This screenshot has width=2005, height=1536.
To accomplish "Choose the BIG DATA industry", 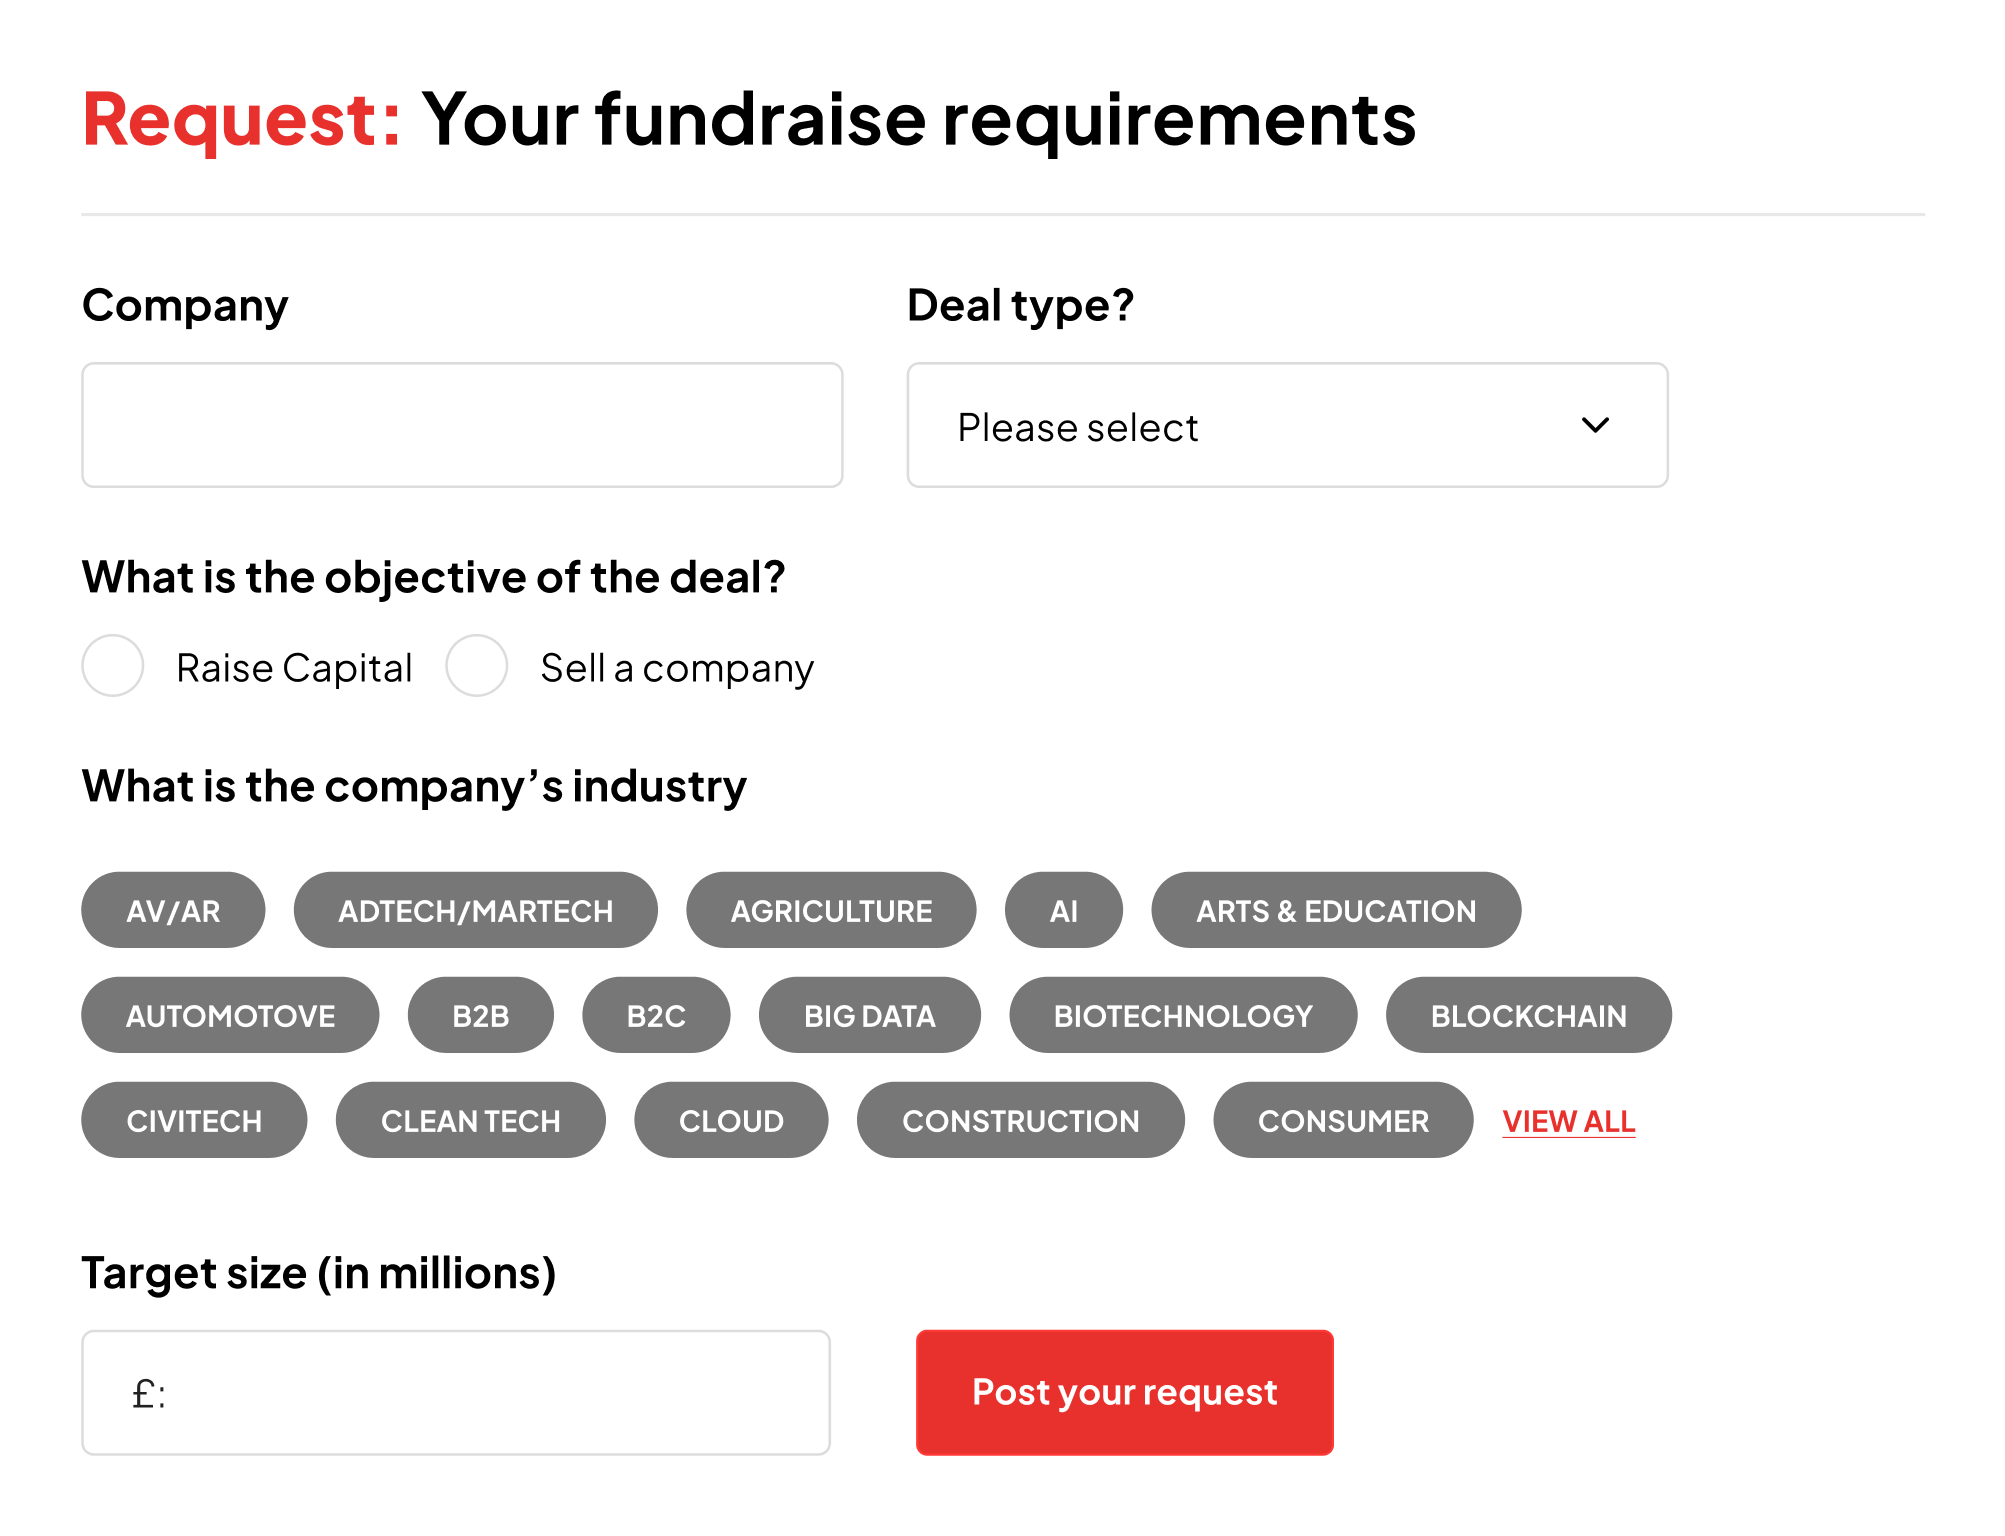I will [x=870, y=1015].
